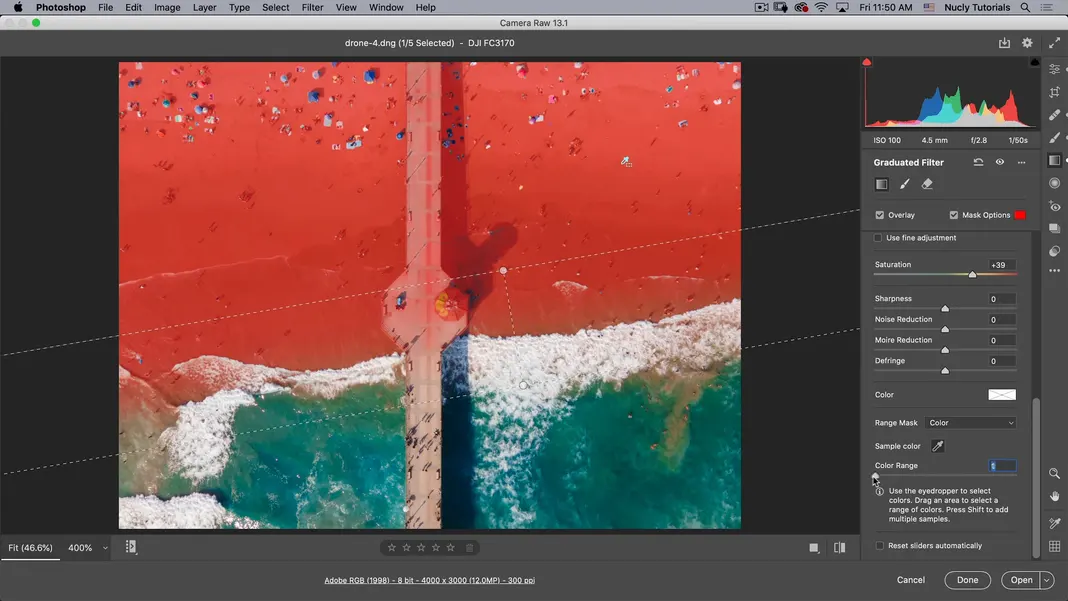Uncheck the Mask Options checkbox
Viewport: 1068px width, 601px height.
[954, 215]
